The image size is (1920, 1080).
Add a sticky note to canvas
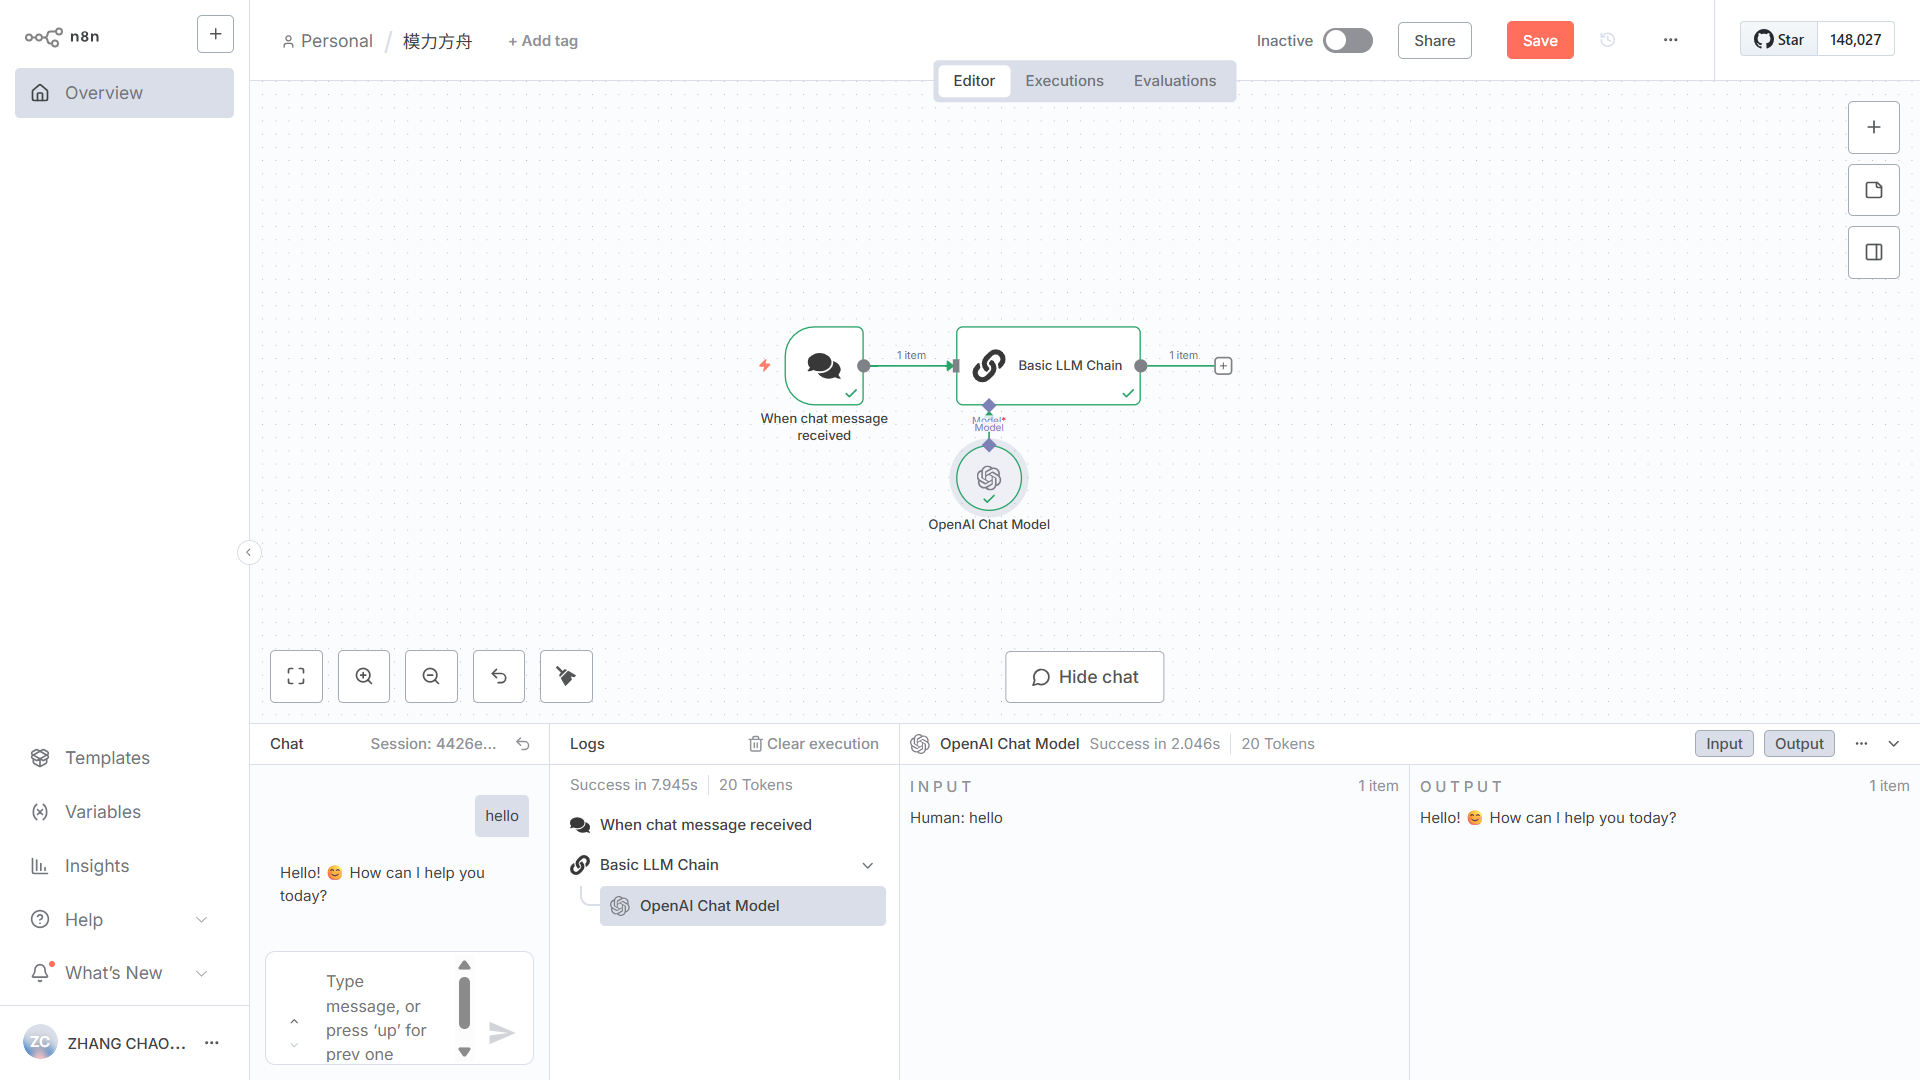coord(1873,190)
